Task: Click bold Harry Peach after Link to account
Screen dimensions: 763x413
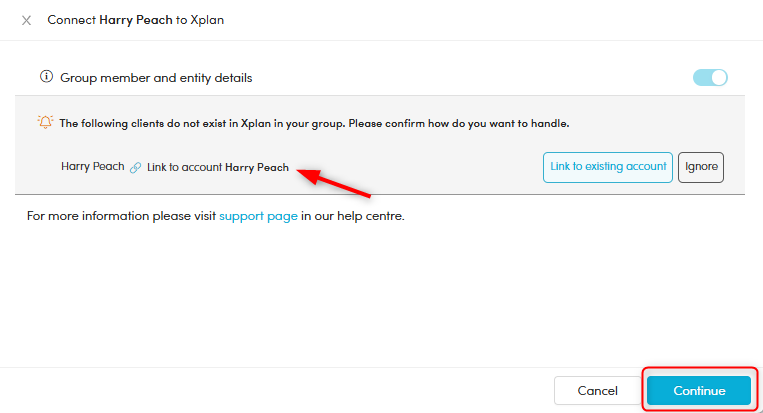Action: tap(257, 168)
